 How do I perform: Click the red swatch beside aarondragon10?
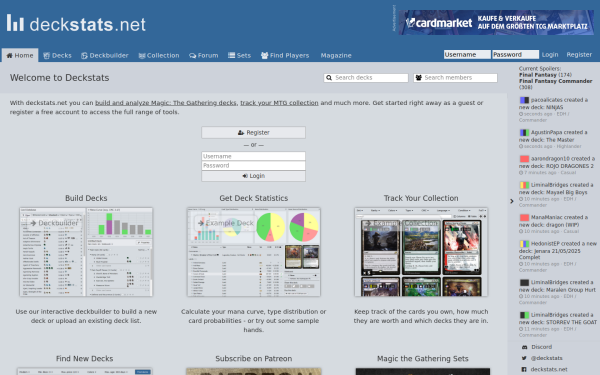(524, 158)
